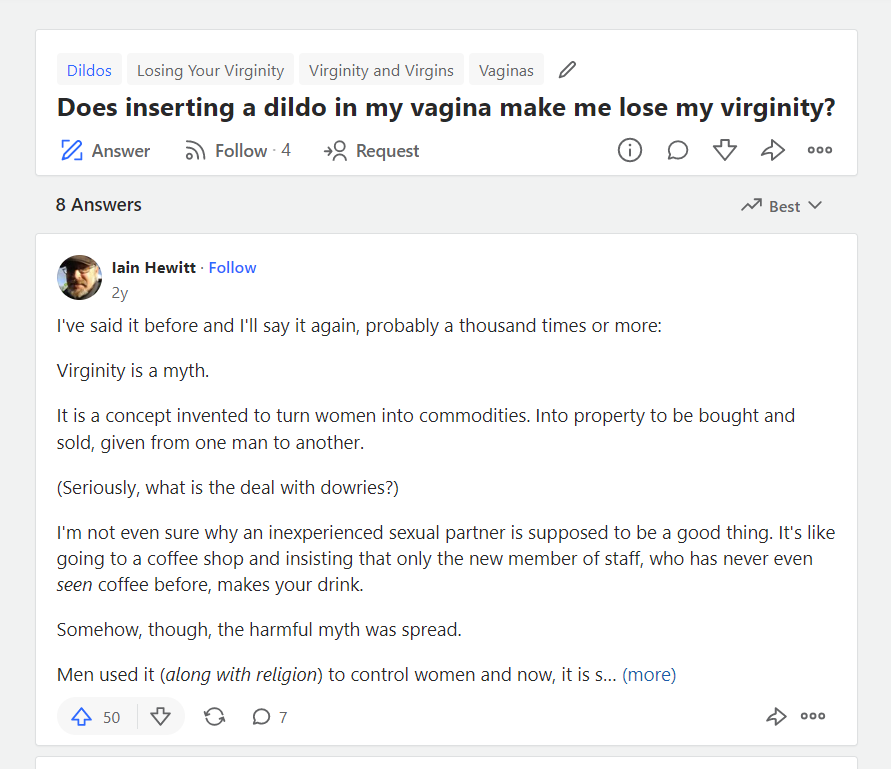The height and width of the screenshot is (769, 891).
Task: Open Iain Hewitt's profile picture
Action: click(80, 277)
